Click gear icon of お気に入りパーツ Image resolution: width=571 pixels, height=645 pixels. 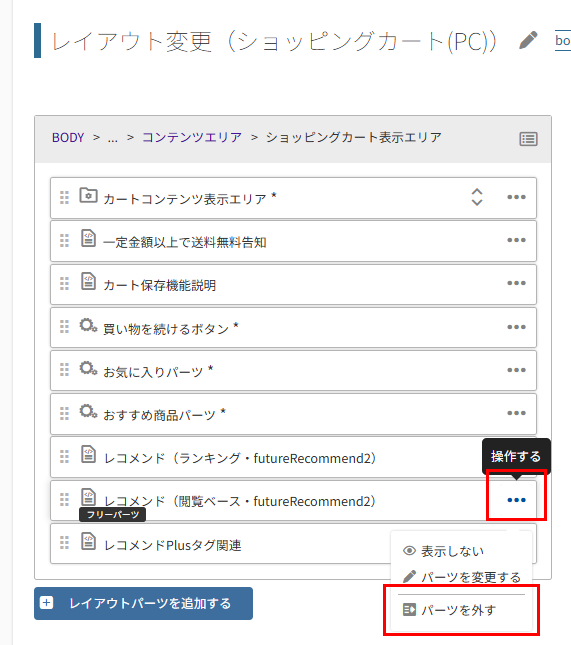click(x=88, y=369)
